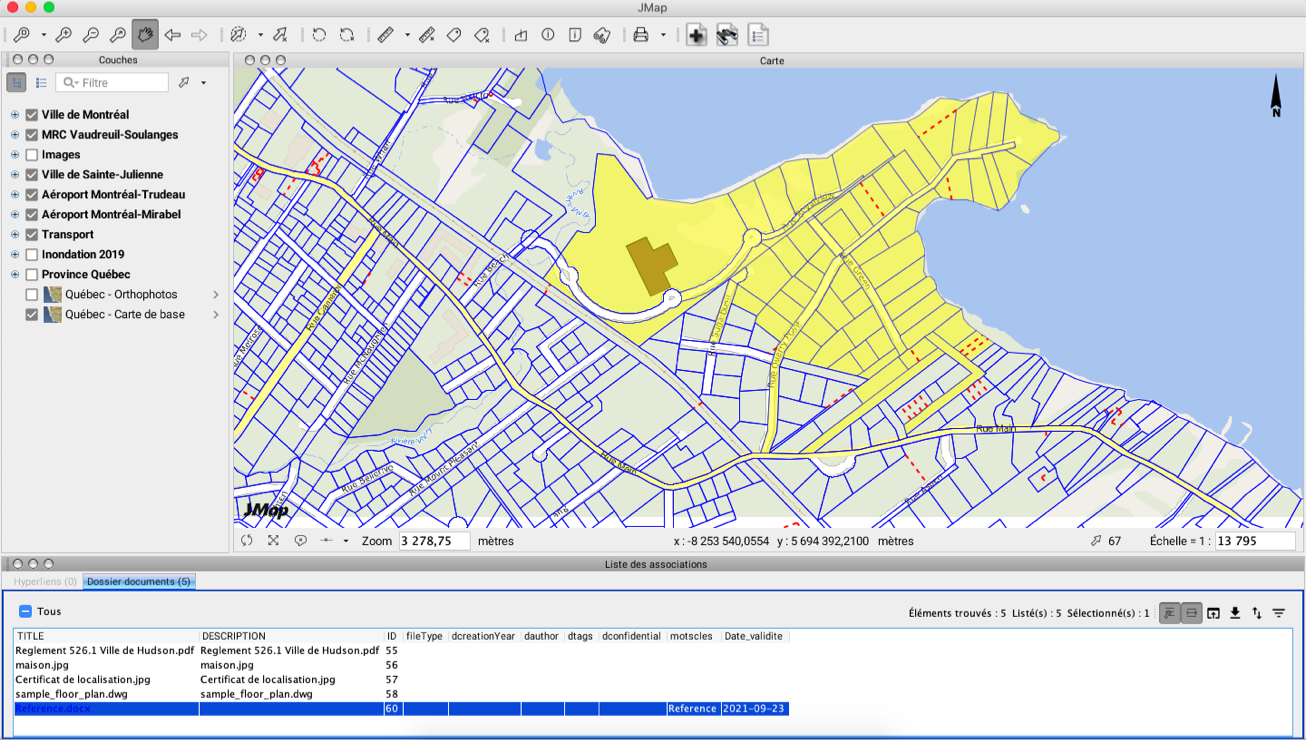Enable the Inondation 2019 layer

point(32,255)
